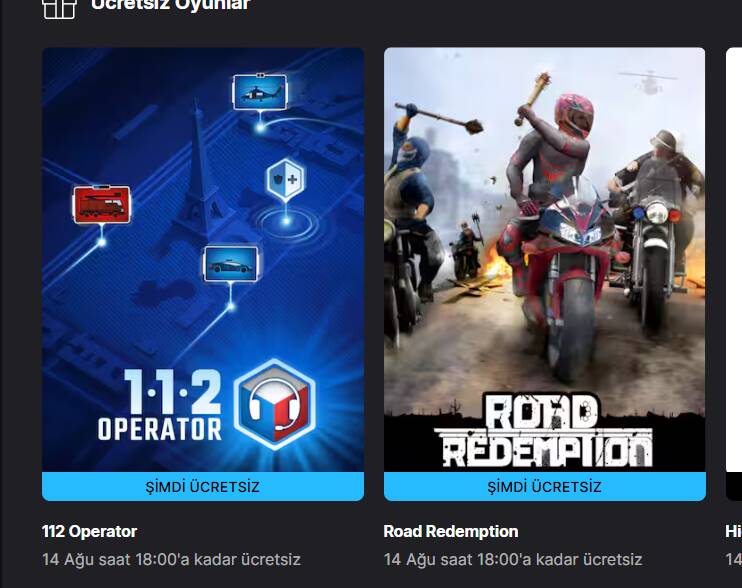742x588 pixels.
Task: Click Road Redemption free-until date text
Action: [513, 560]
